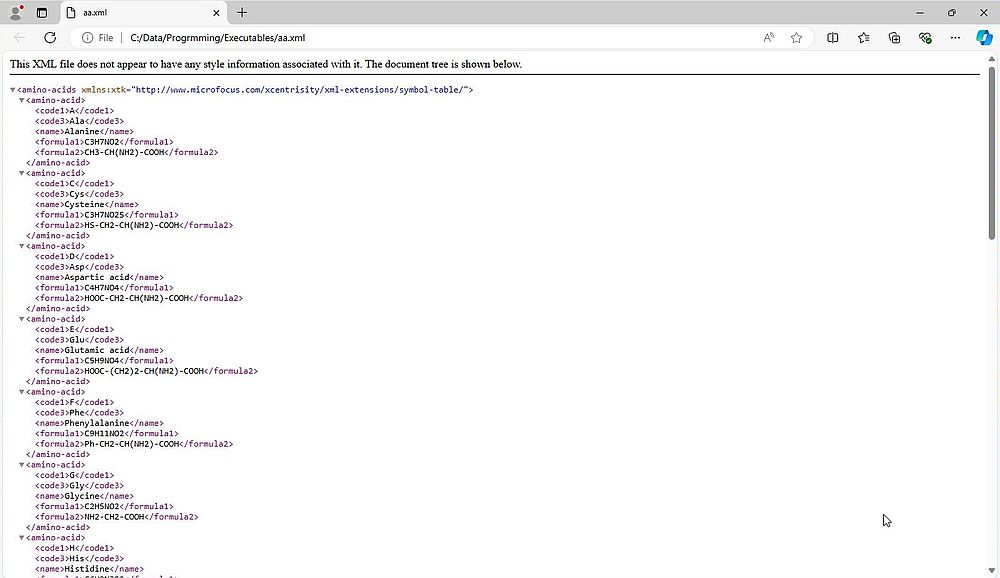The image size is (1000, 578).
Task: Open Split screen icon
Action: pos(832,38)
